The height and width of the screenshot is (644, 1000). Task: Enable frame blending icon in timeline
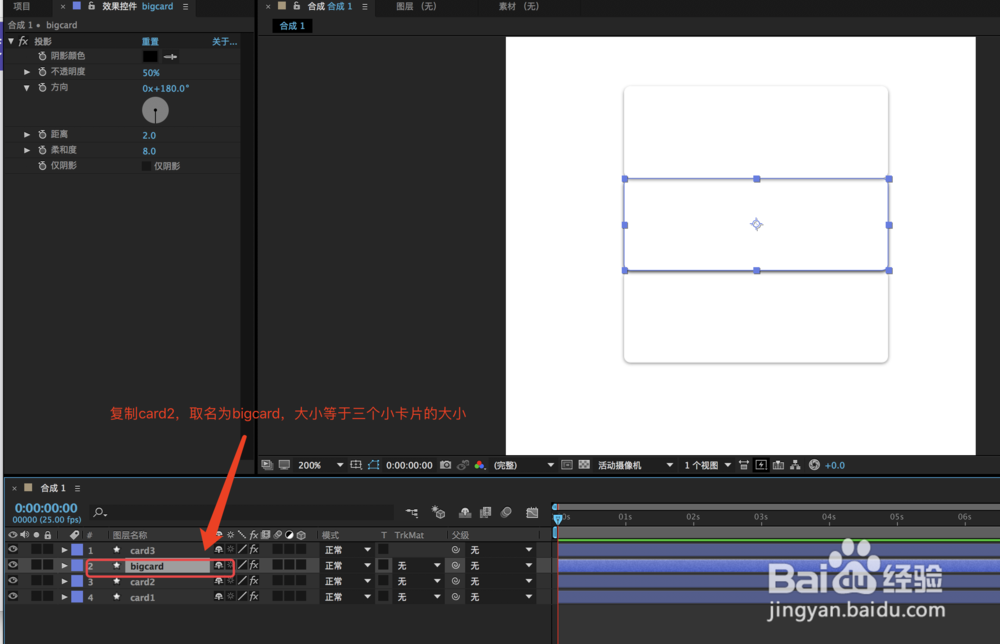tap(486, 512)
